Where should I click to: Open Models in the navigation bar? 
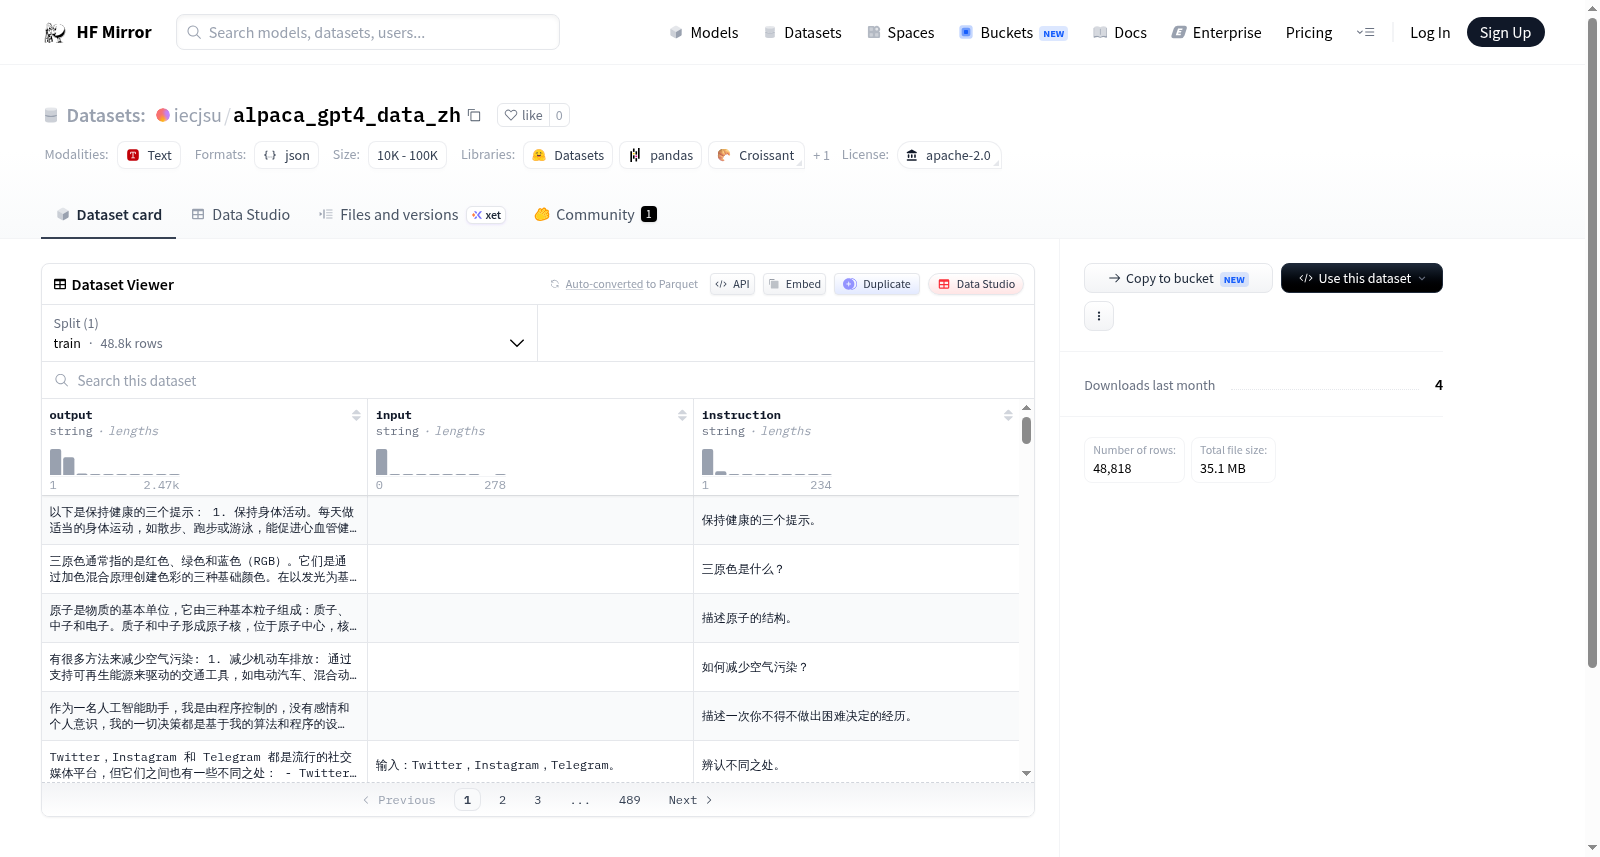tap(704, 33)
